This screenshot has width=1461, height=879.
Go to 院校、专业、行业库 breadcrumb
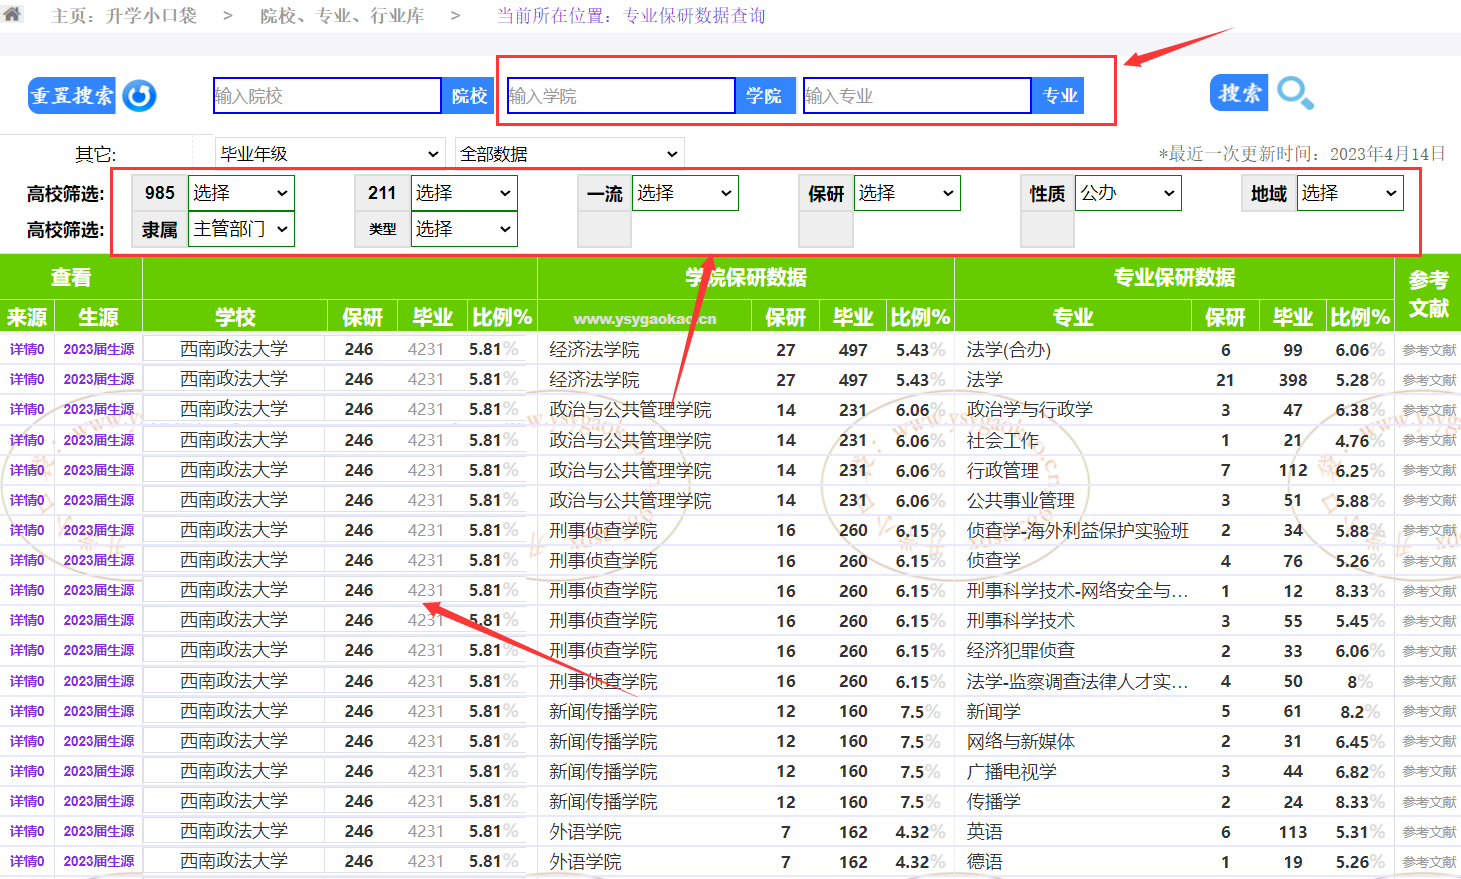[x=341, y=16]
